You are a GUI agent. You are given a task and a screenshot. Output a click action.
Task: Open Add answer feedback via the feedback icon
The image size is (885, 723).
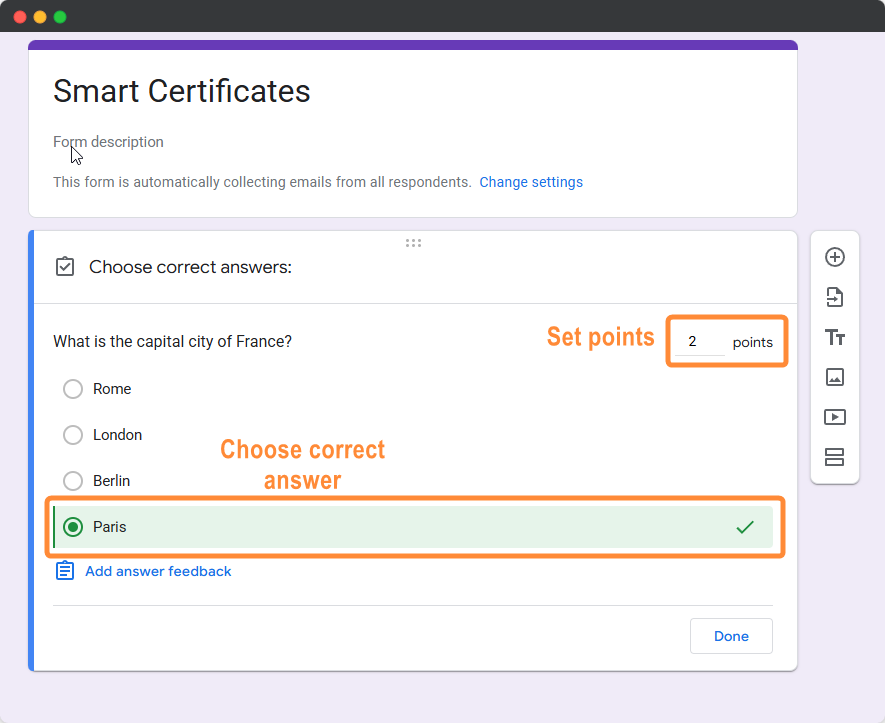tap(64, 570)
